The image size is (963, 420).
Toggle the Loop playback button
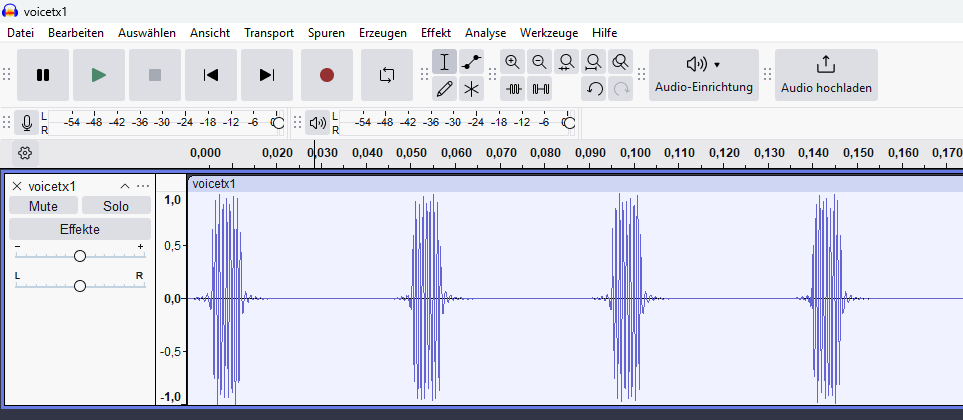click(x=386, y=75)
